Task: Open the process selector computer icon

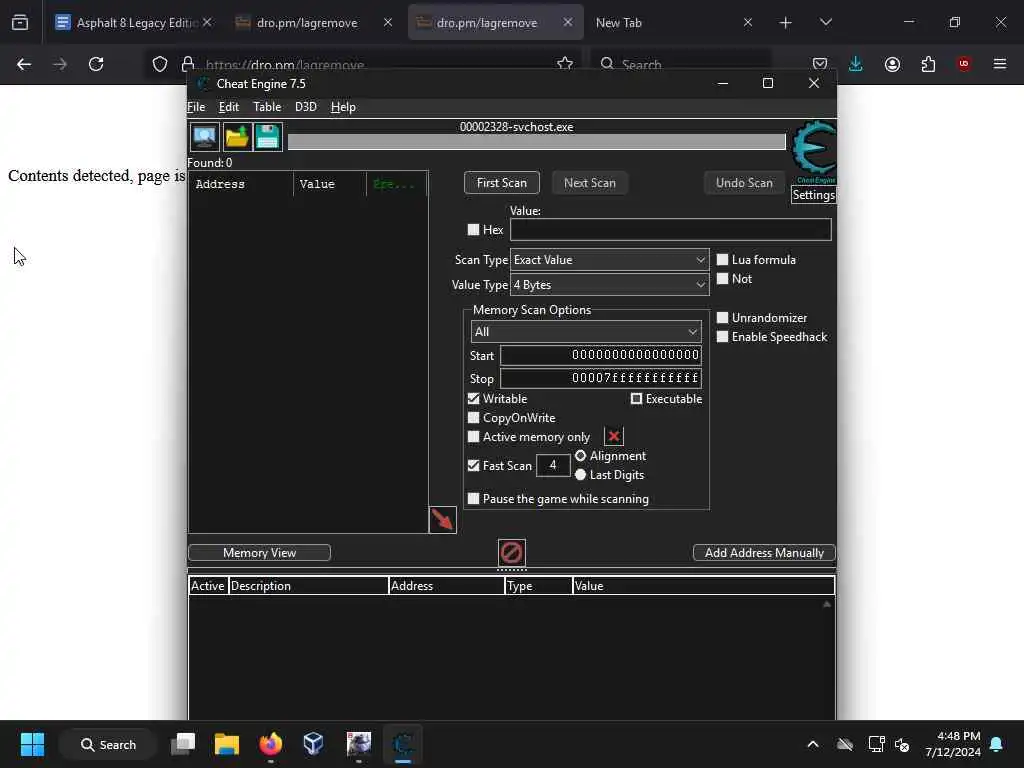Action: tap(204, 137)
